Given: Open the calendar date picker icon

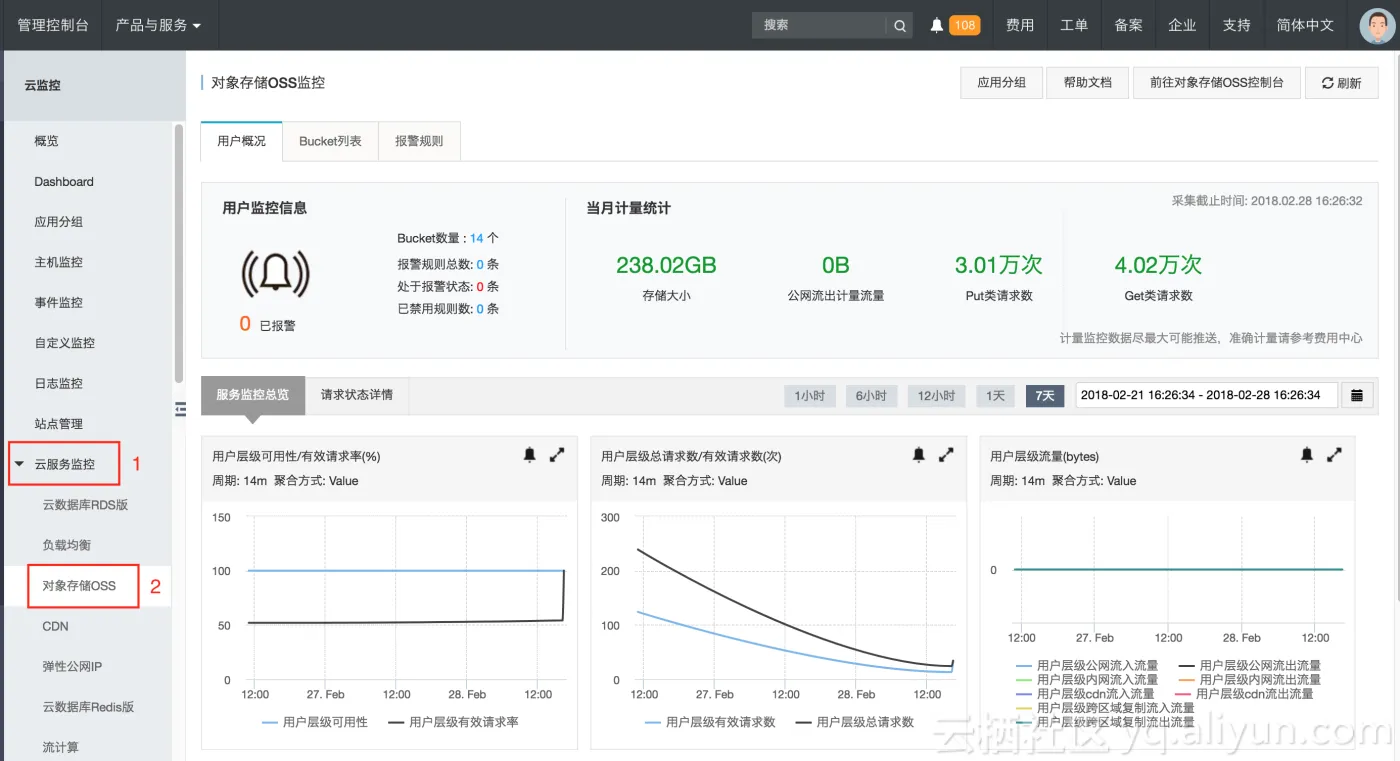Looking at the screenshot, I should (1357, 395).
